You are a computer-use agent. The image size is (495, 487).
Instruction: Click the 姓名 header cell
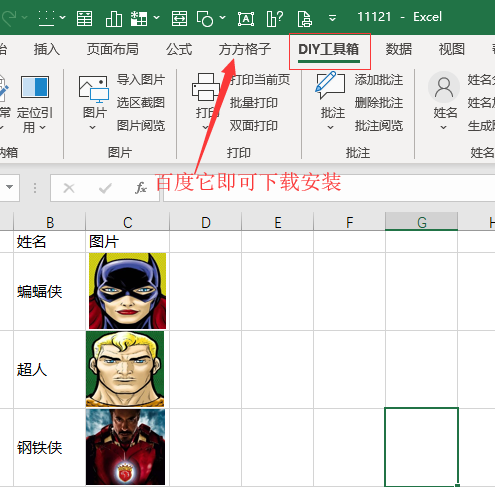50,242
